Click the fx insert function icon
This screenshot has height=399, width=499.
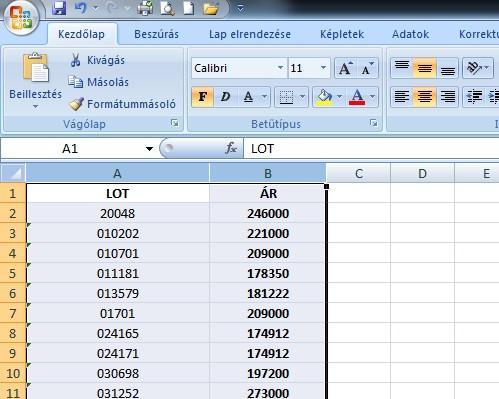231,148
